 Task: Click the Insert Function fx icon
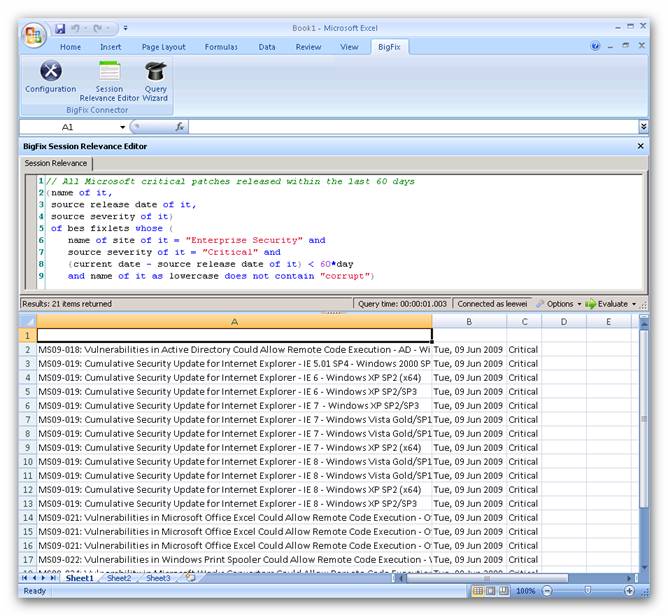[x=179, y=127]
